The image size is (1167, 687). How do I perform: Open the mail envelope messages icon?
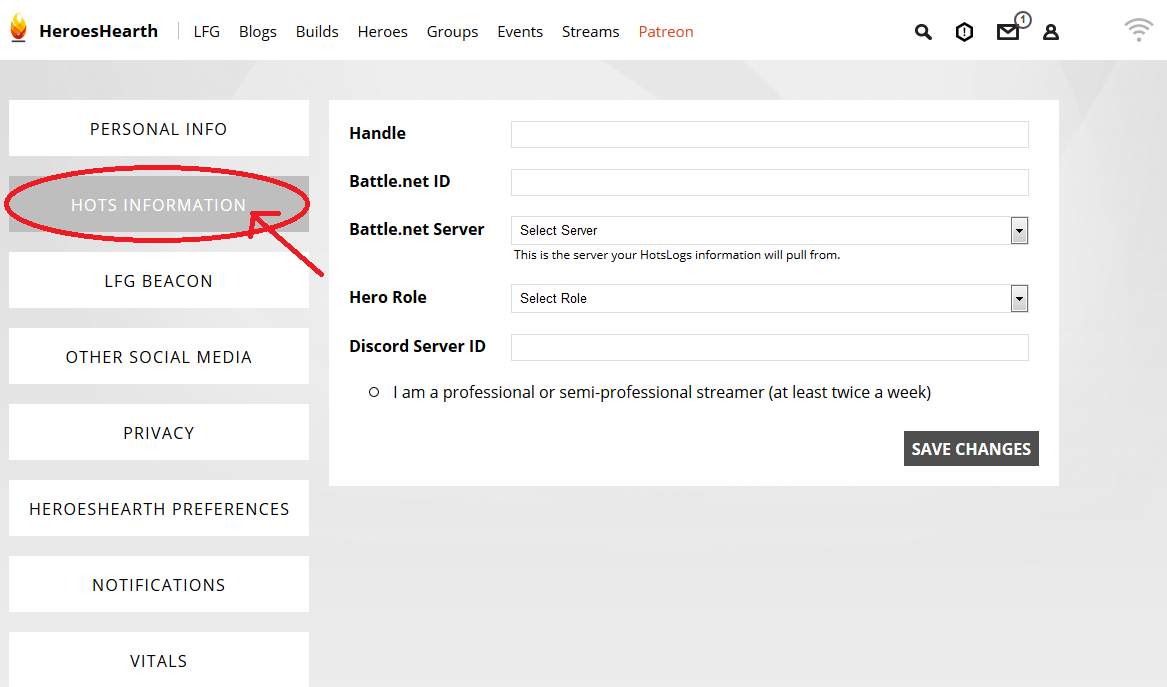pos(1008,32)
